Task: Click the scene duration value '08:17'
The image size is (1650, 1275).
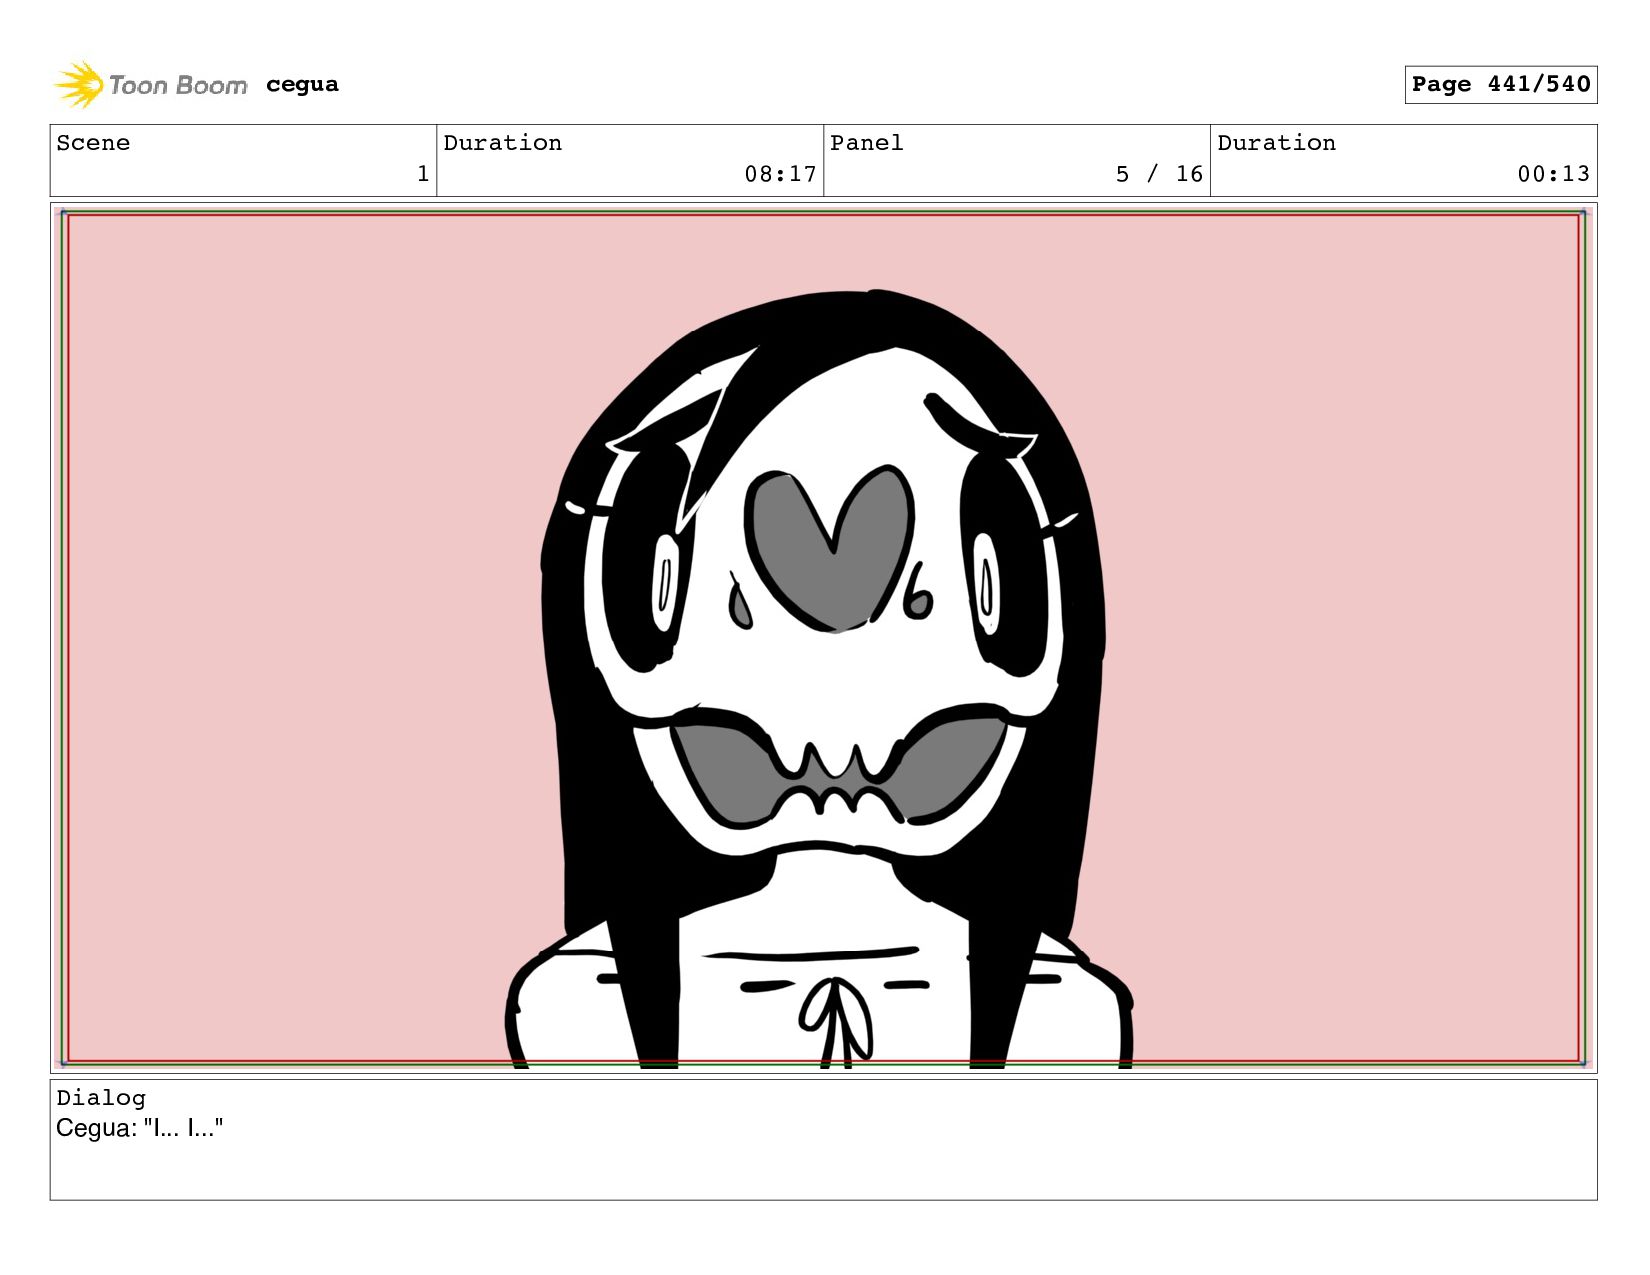Action: [x=780, y=174]
